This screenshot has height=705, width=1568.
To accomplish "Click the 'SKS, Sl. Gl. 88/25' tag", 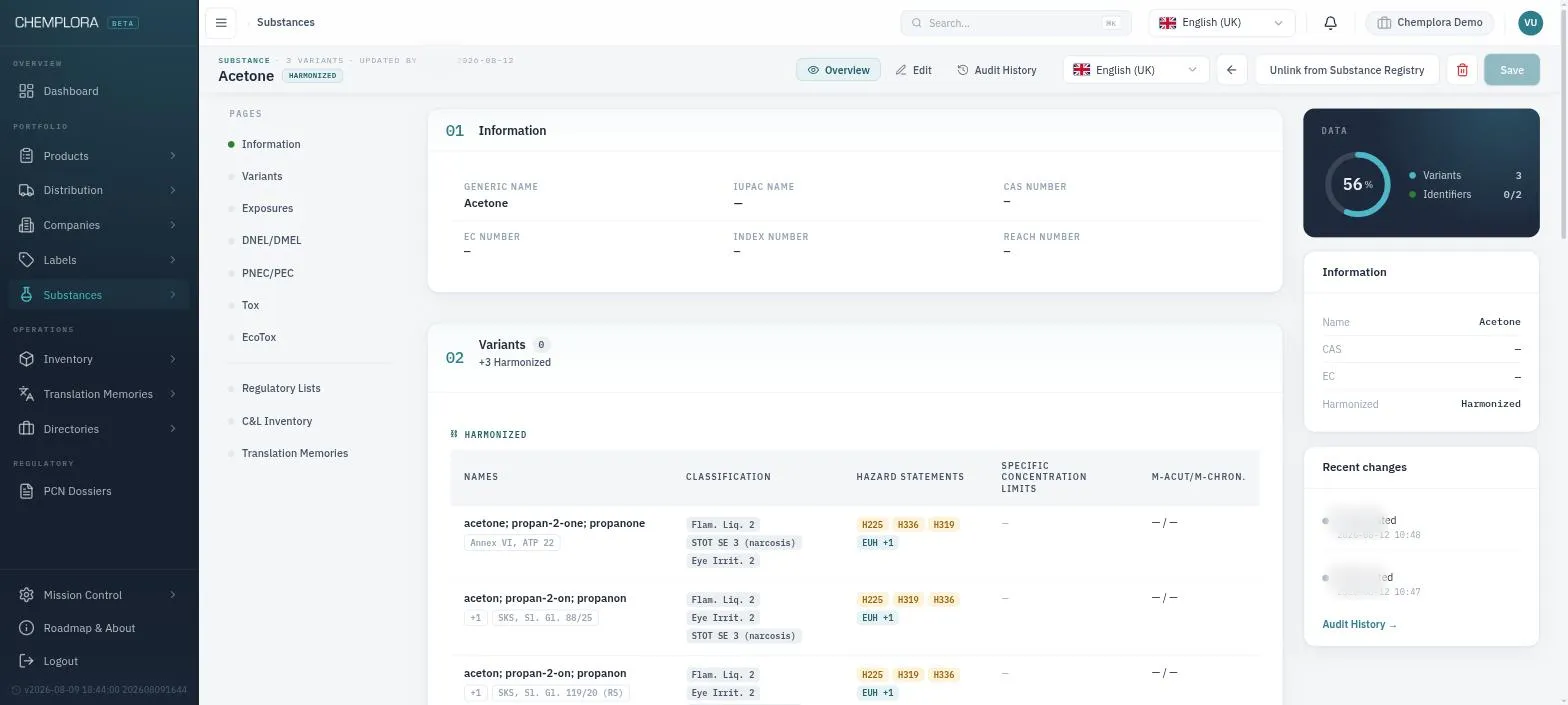I will (x=545, y=618).
